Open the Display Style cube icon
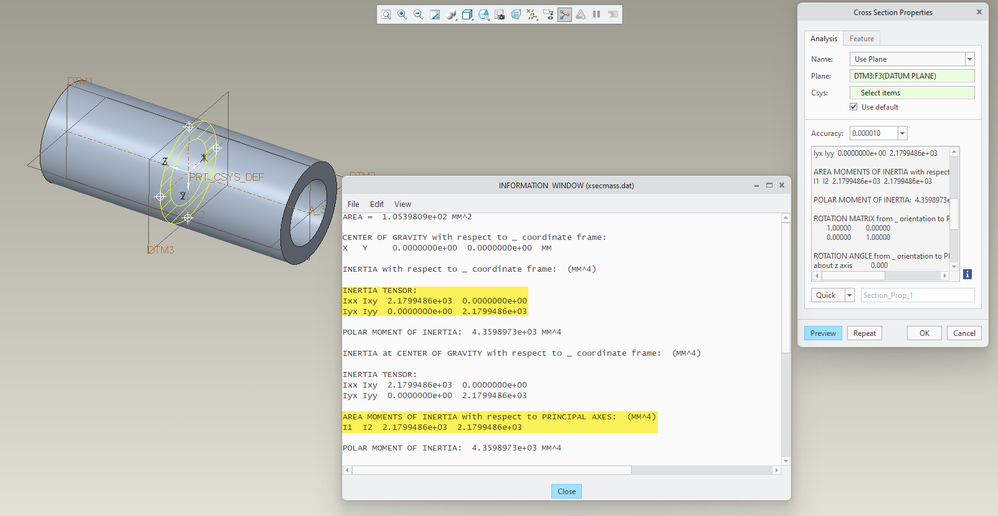998x516 pixels. [467, 14]
